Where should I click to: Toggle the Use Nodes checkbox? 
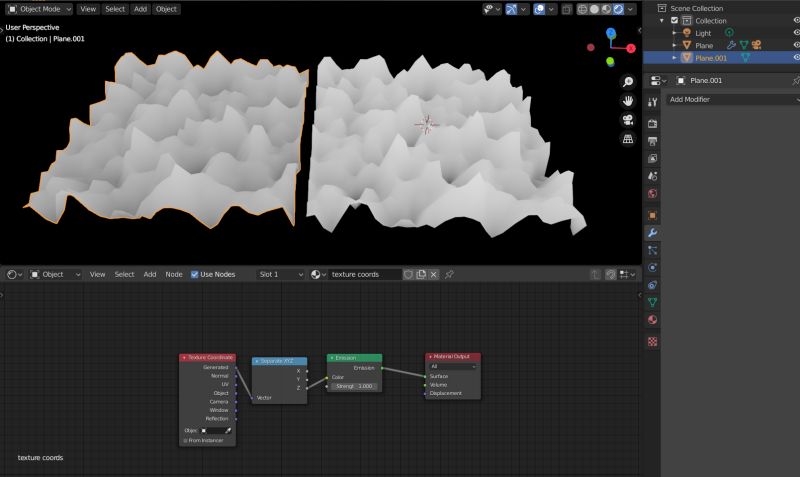tap(194, 274)
